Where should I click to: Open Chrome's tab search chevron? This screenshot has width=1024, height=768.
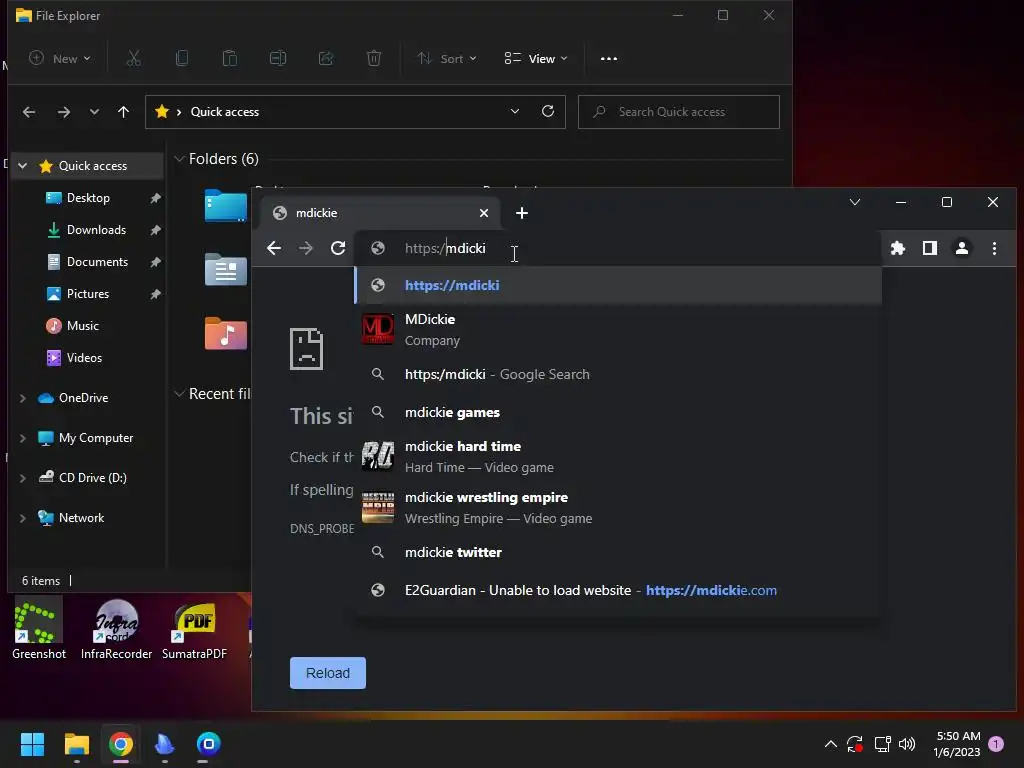tap(855, 202)
